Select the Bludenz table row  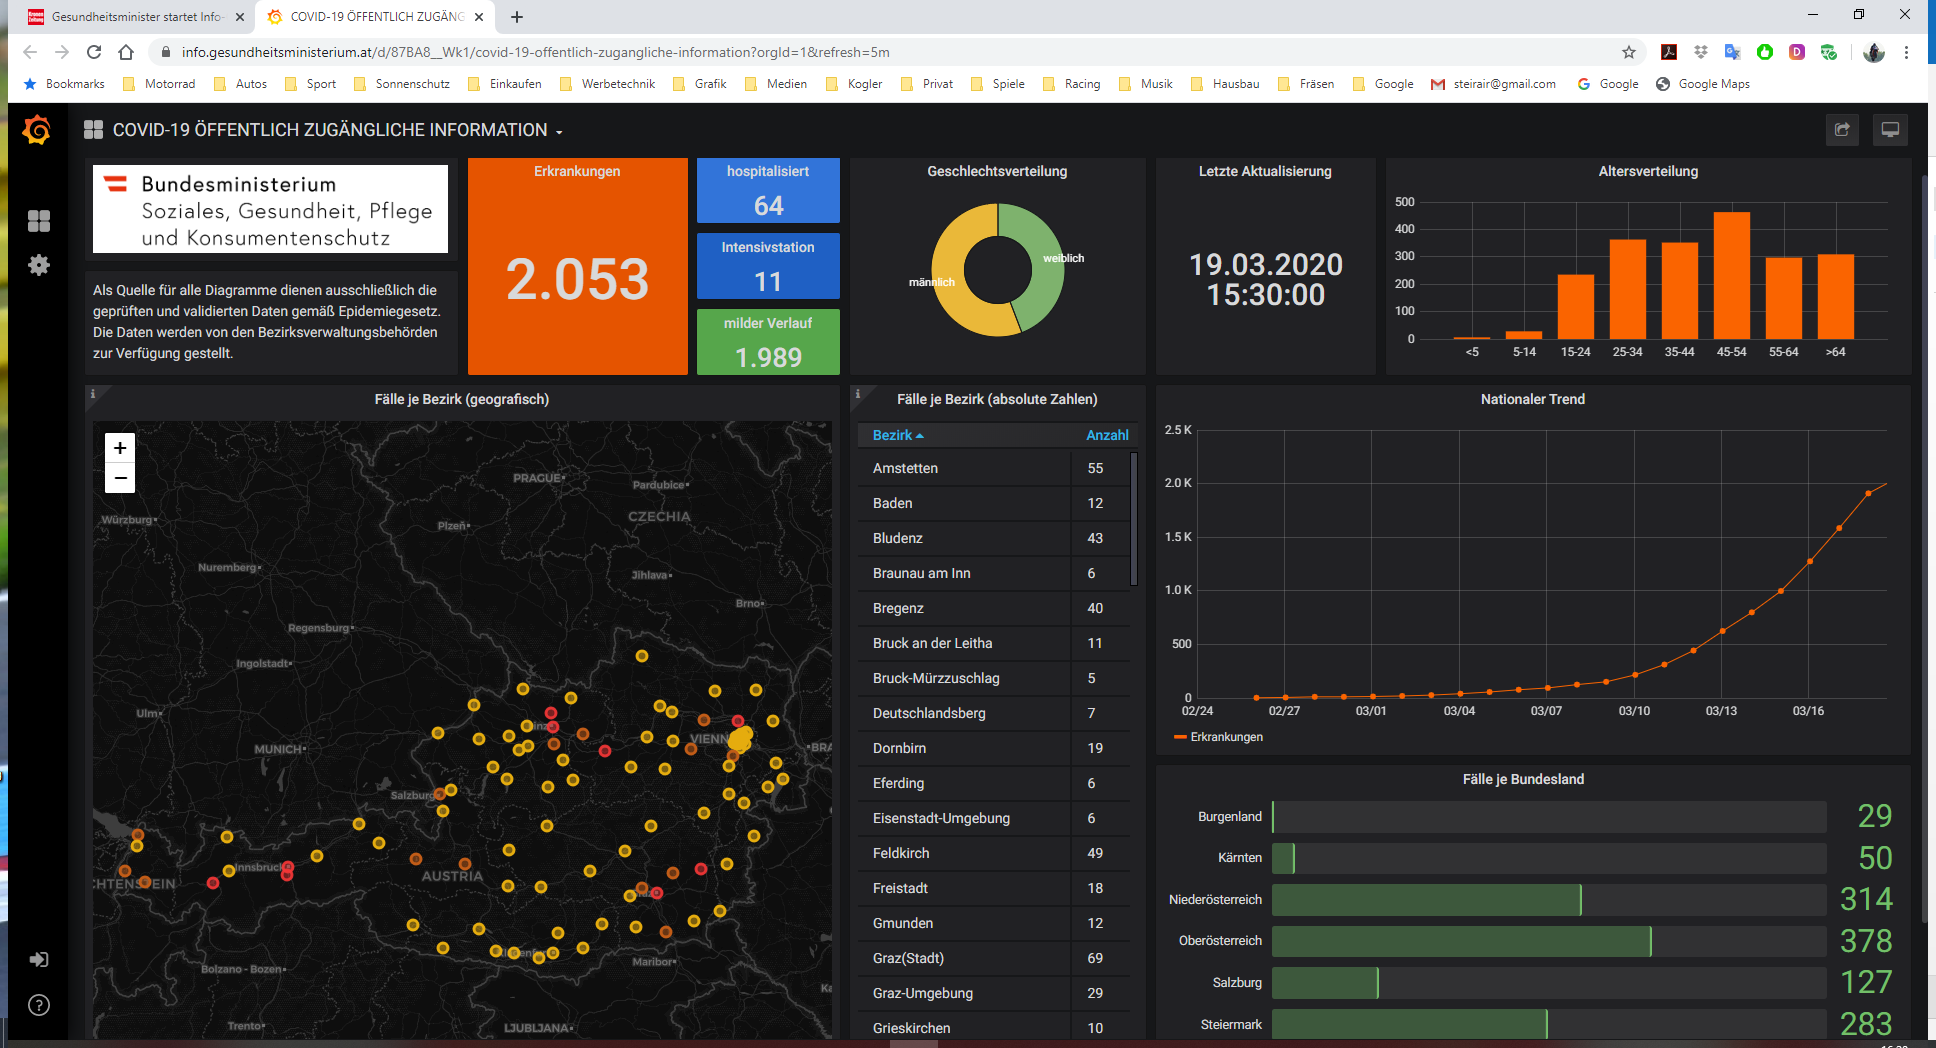point(994,538)
